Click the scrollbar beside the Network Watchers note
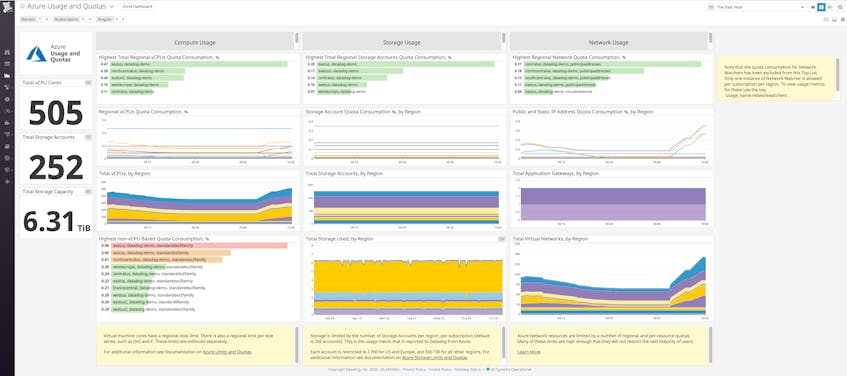This screenshot has height=376, width=847. pyautogui.click(x=837, y=73)
